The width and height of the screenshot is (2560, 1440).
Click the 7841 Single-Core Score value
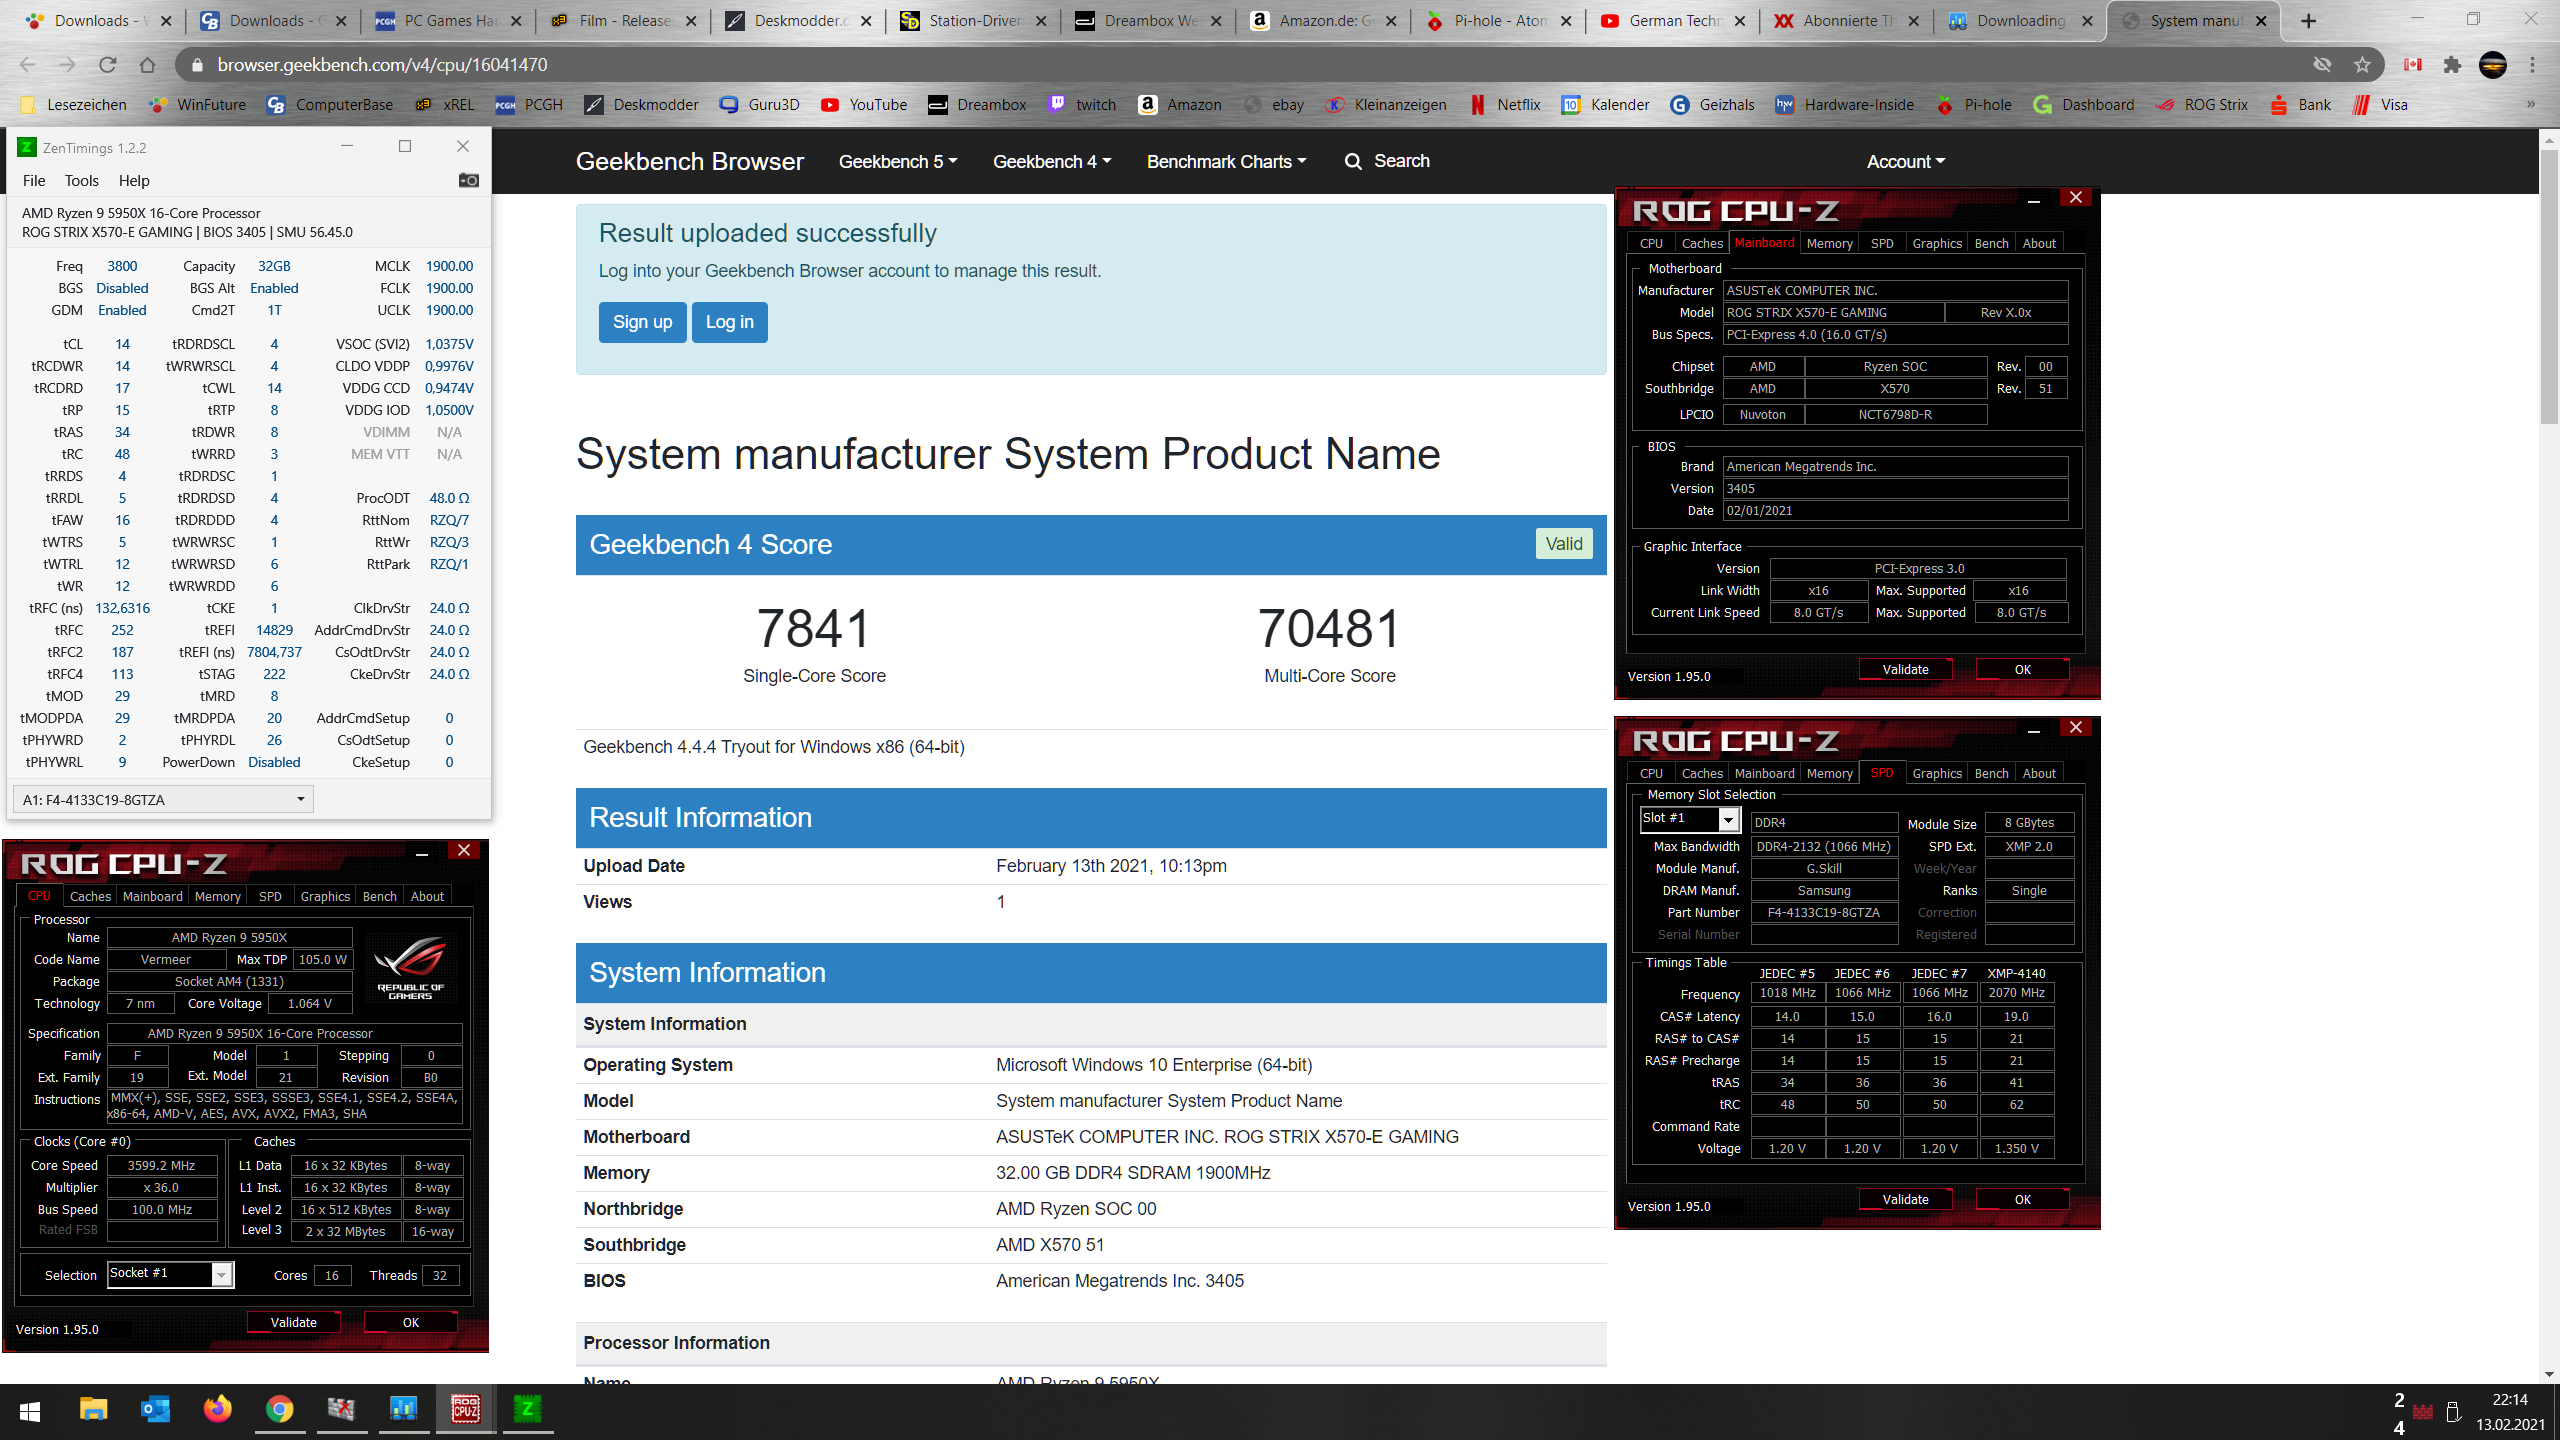[815, 628]
